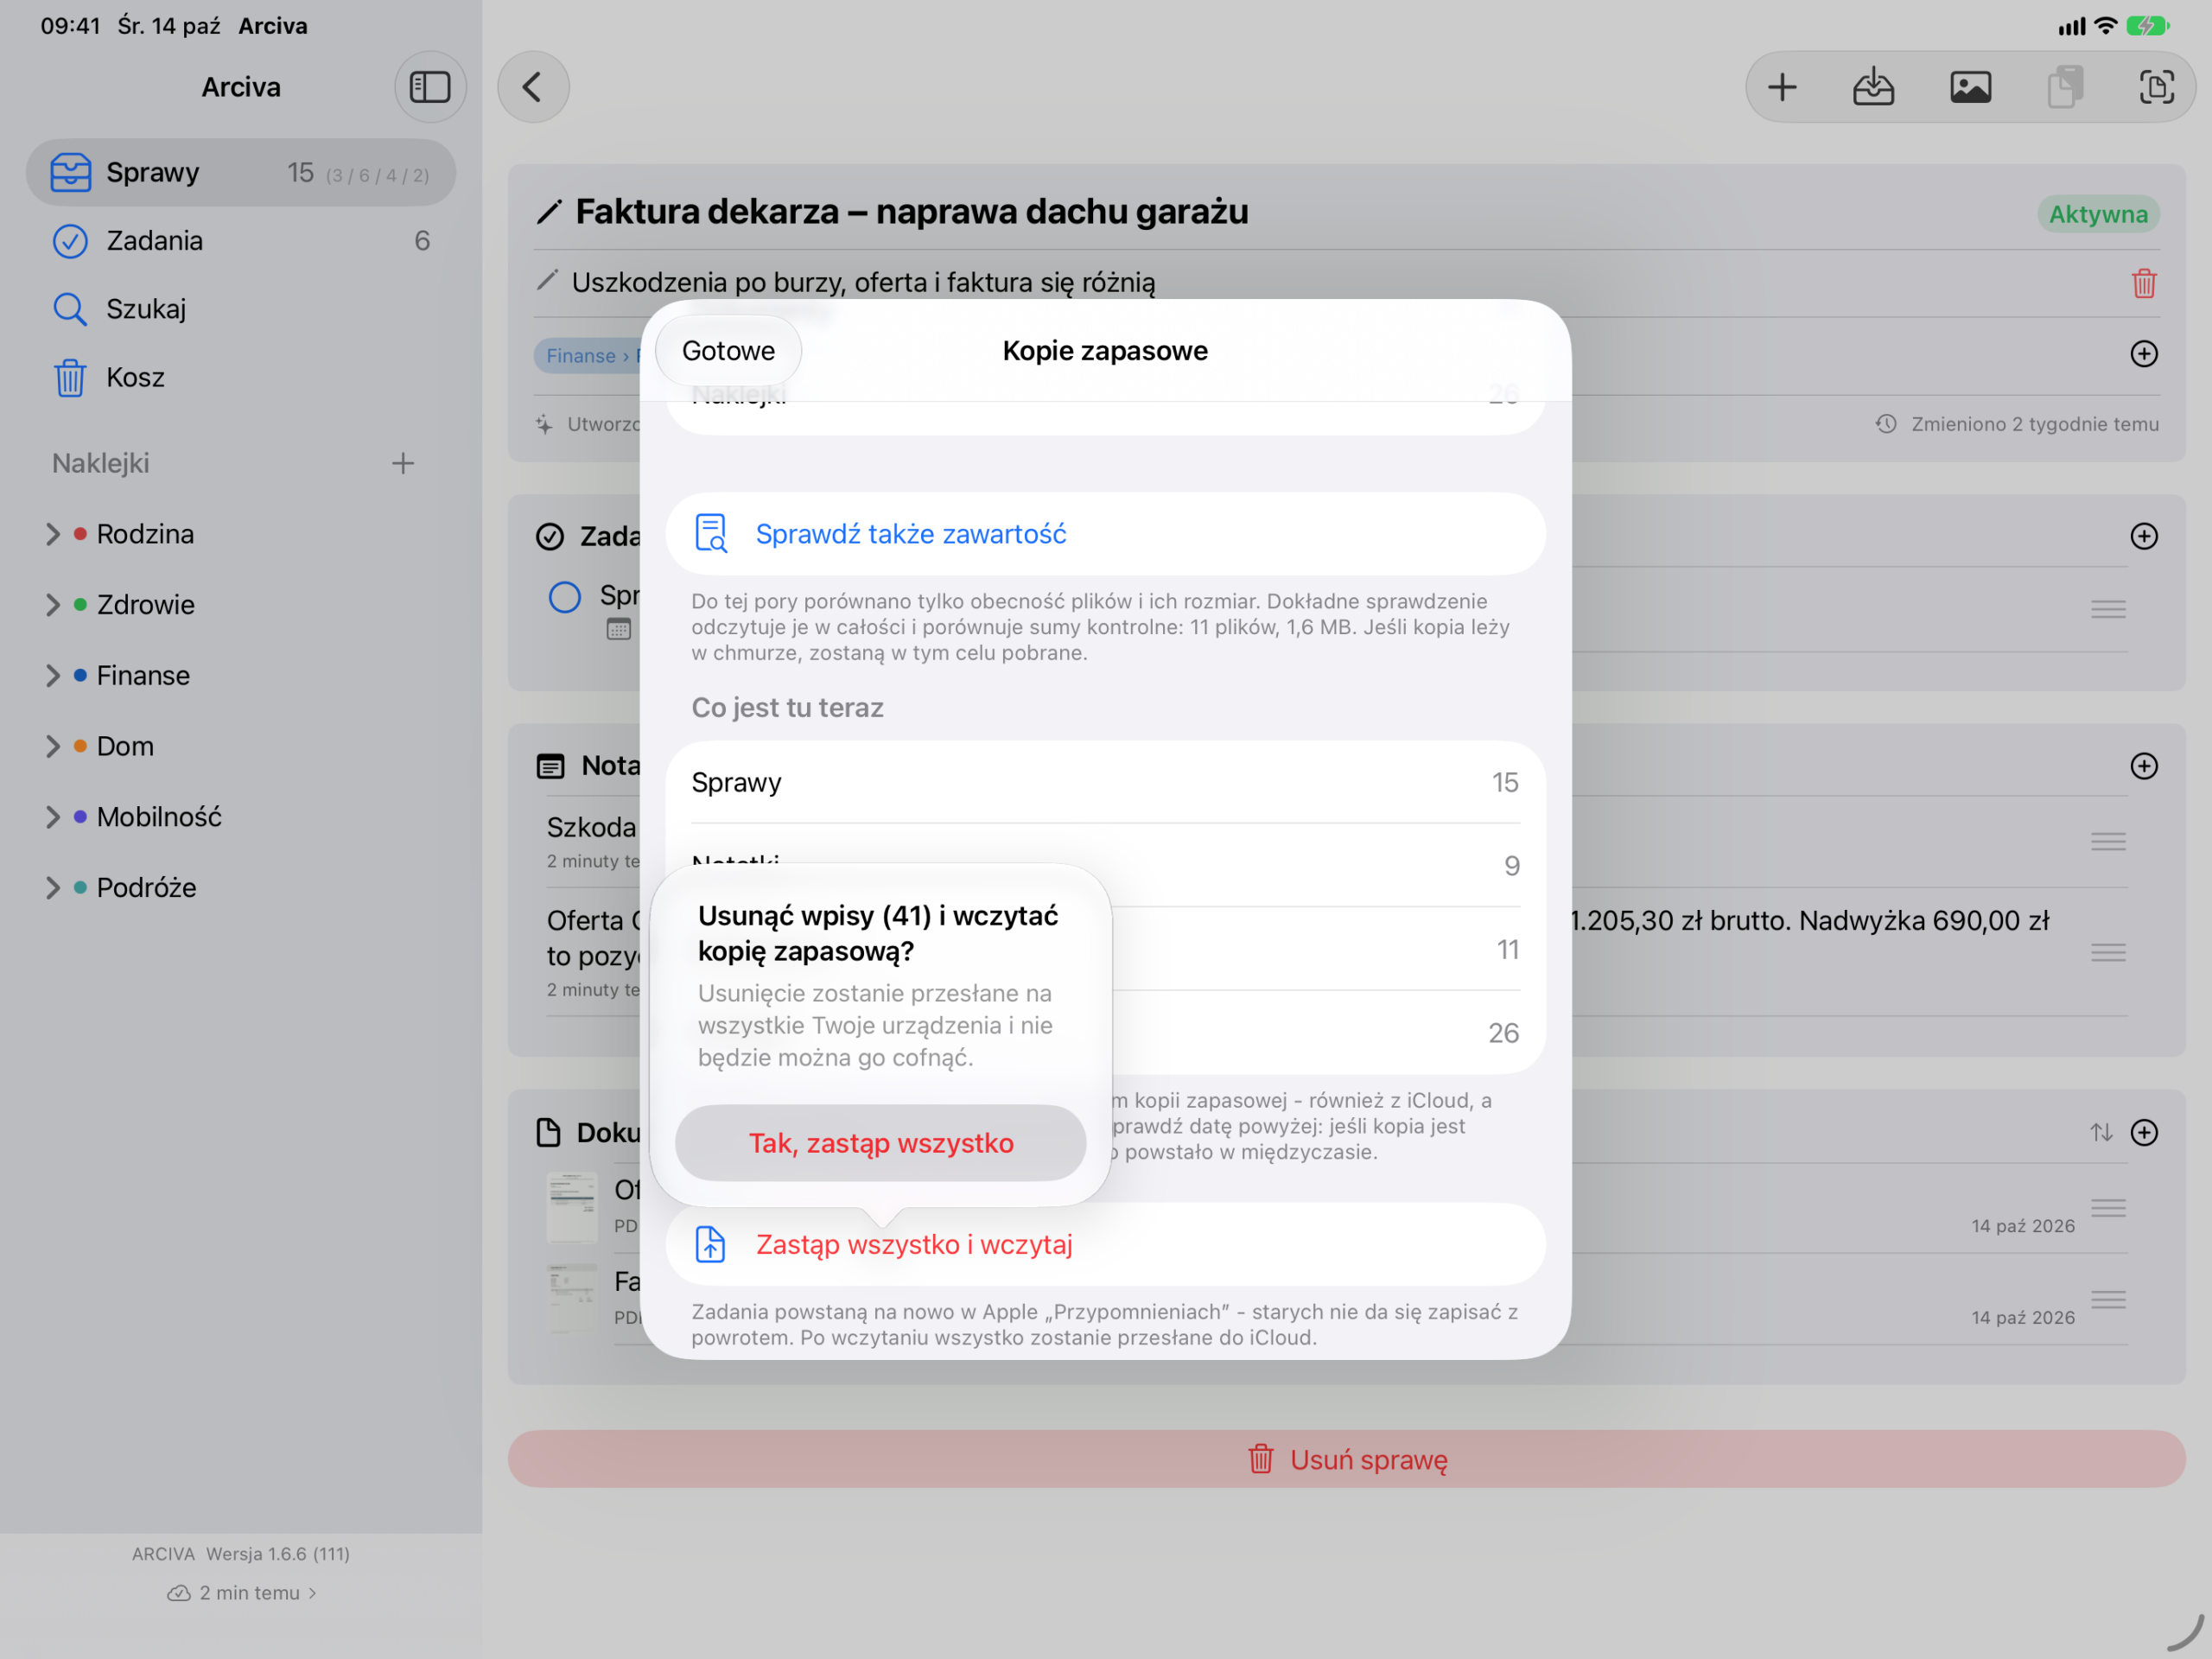Confirm with Tak, zastąp wszystko
The width and height of the screenshot is (2212, 1659).
coord(881,1143)
